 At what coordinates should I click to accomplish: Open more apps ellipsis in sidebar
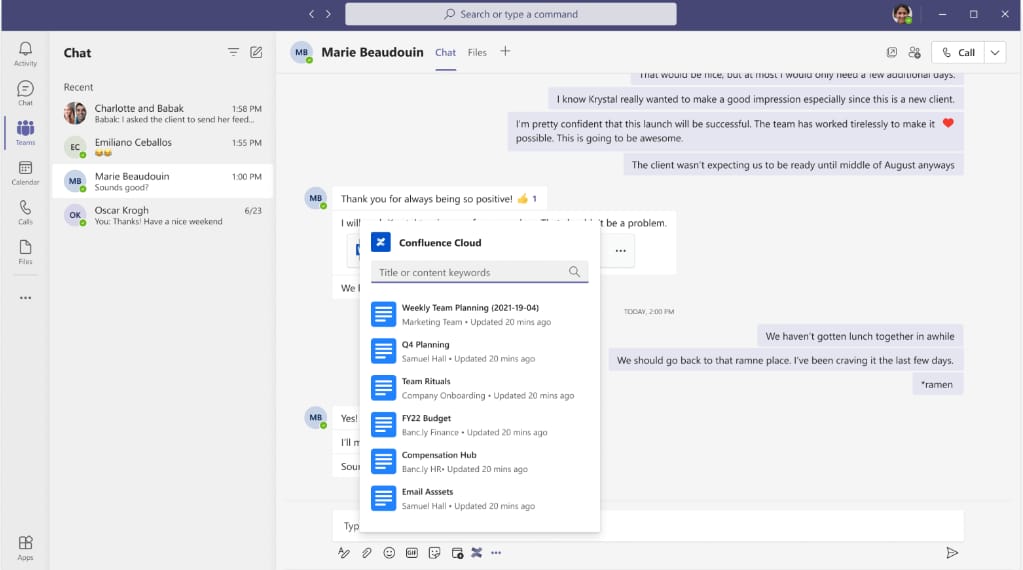coord(25,297)
